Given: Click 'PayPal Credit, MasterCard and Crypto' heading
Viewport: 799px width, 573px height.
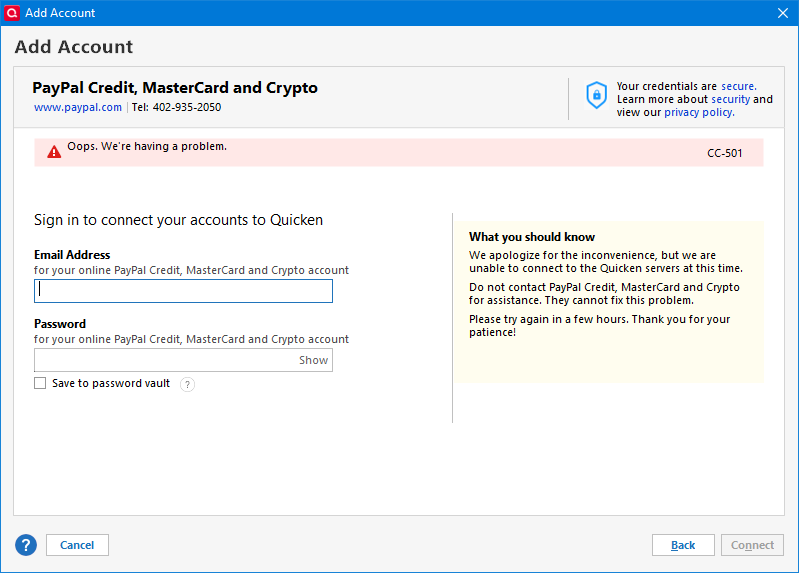Looking at the screenshot, I should click(175, 88).
